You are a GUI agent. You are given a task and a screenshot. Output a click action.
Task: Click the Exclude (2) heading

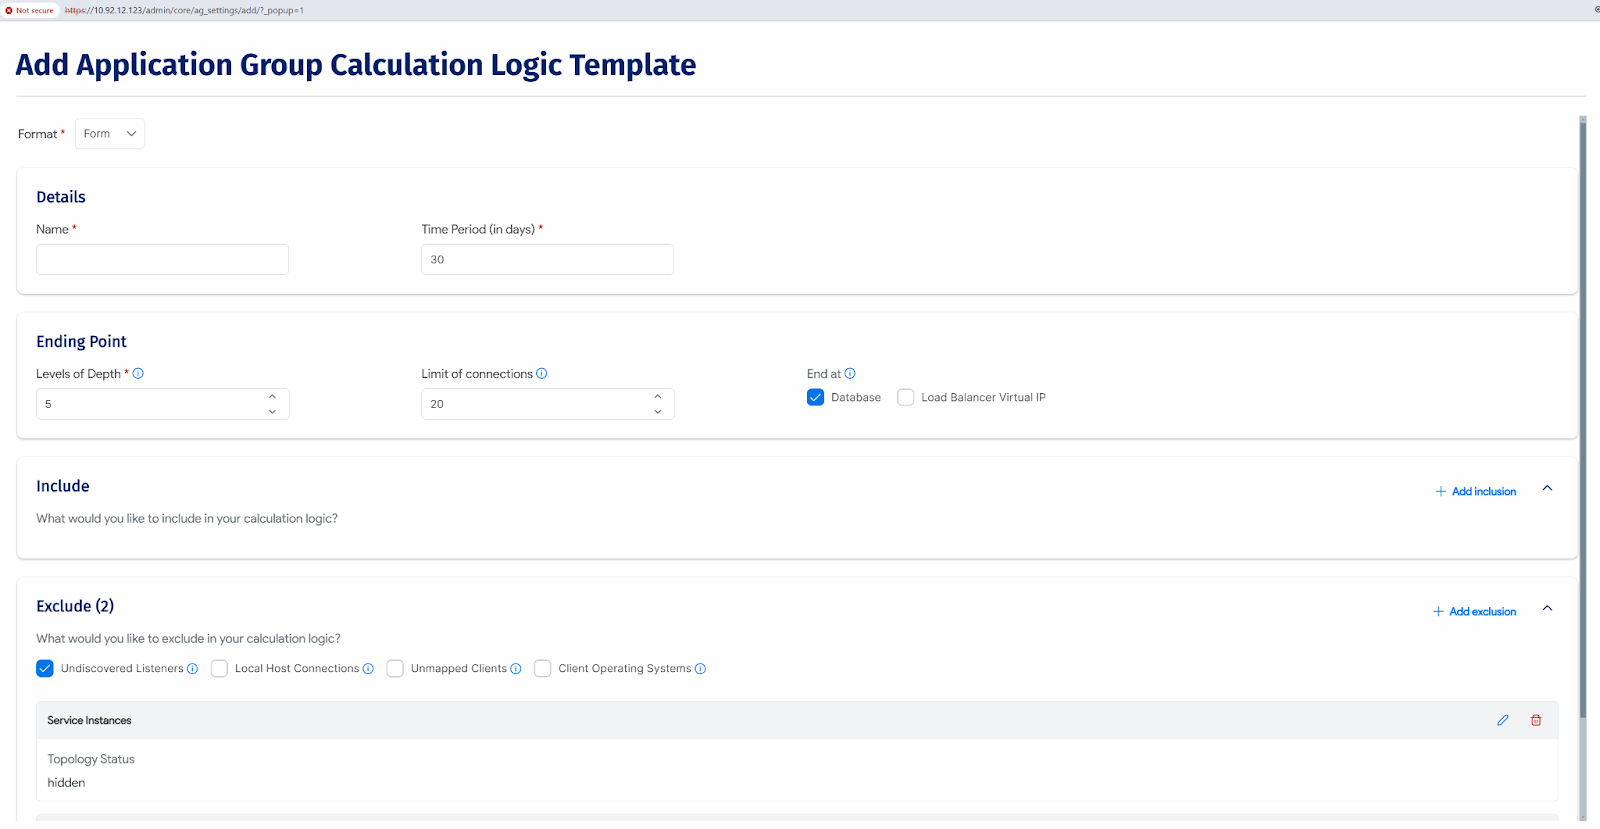pos(75,606)
